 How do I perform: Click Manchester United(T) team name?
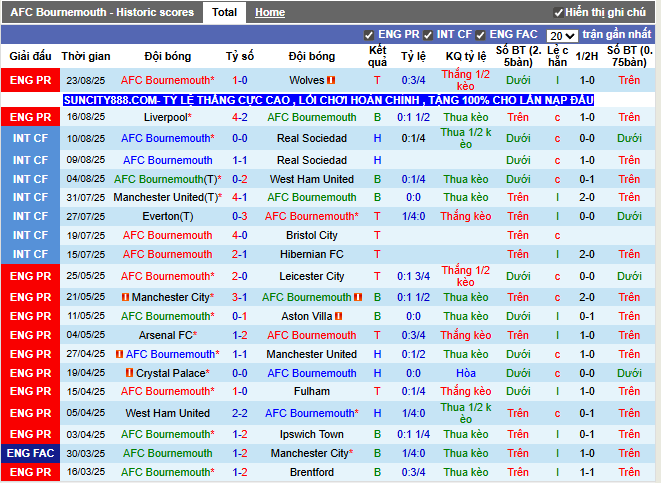pyautogui.click(x=166, y=197)
